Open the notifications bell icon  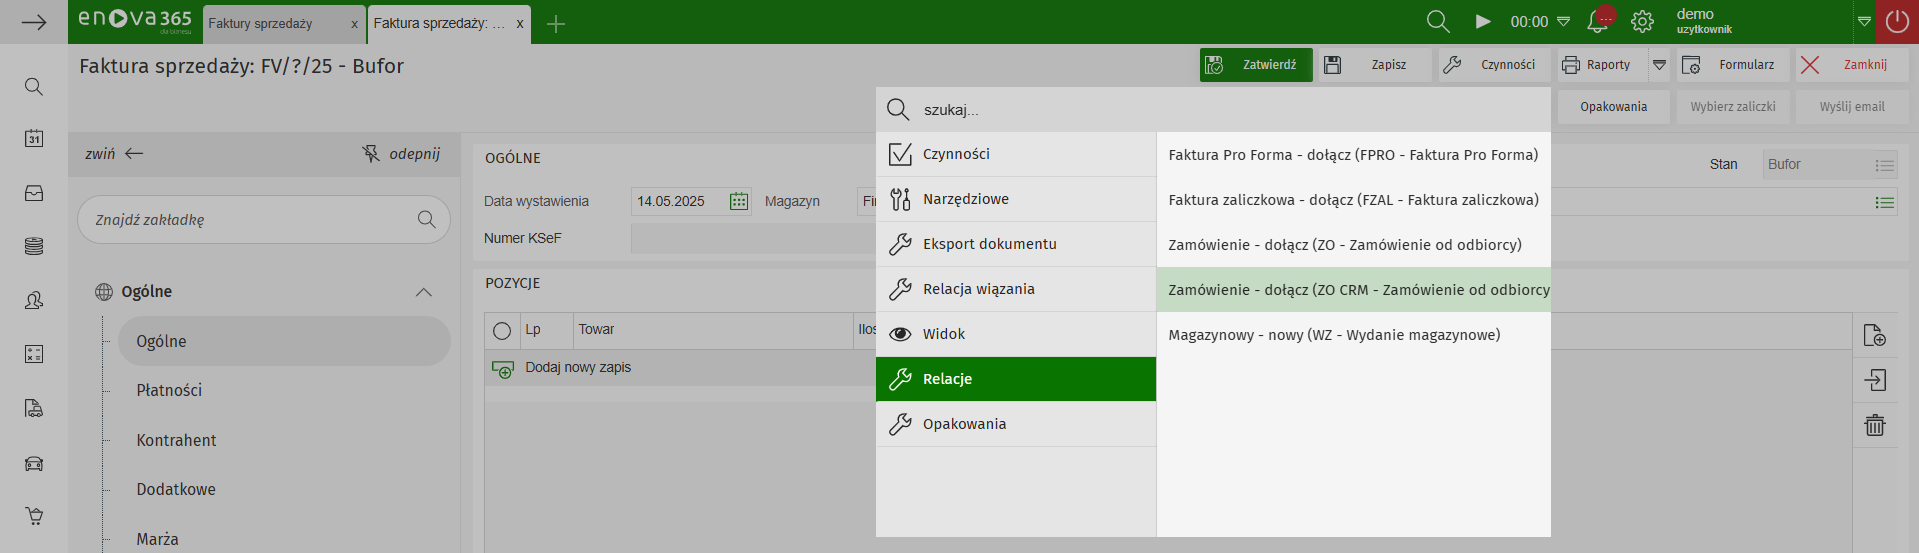click(x=1598, y=22)
